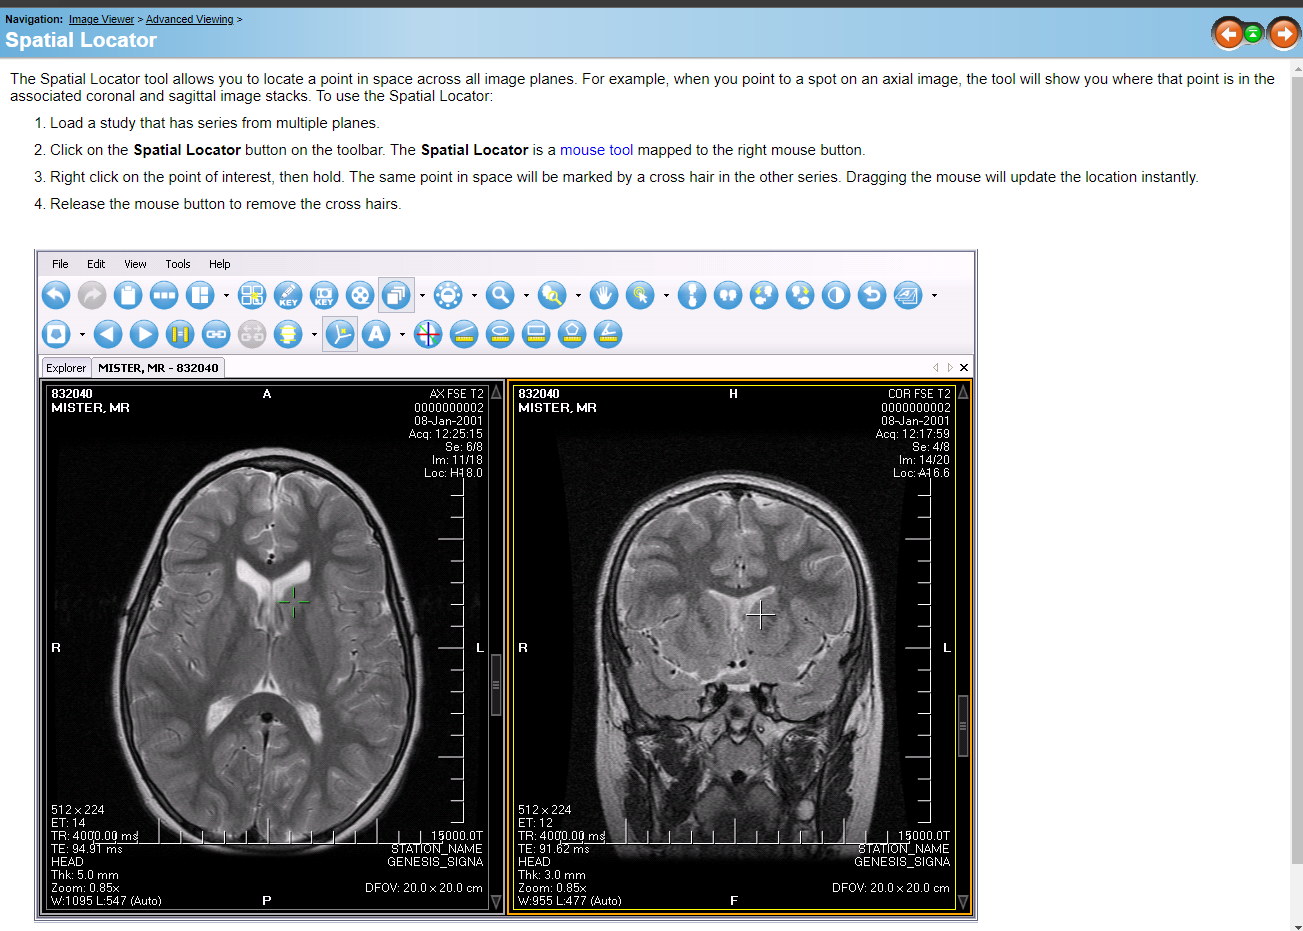The height and width of the screenshot is (931, 1303).
Task: Toggle the text overlay layers icon
Action: coord(908,295)
